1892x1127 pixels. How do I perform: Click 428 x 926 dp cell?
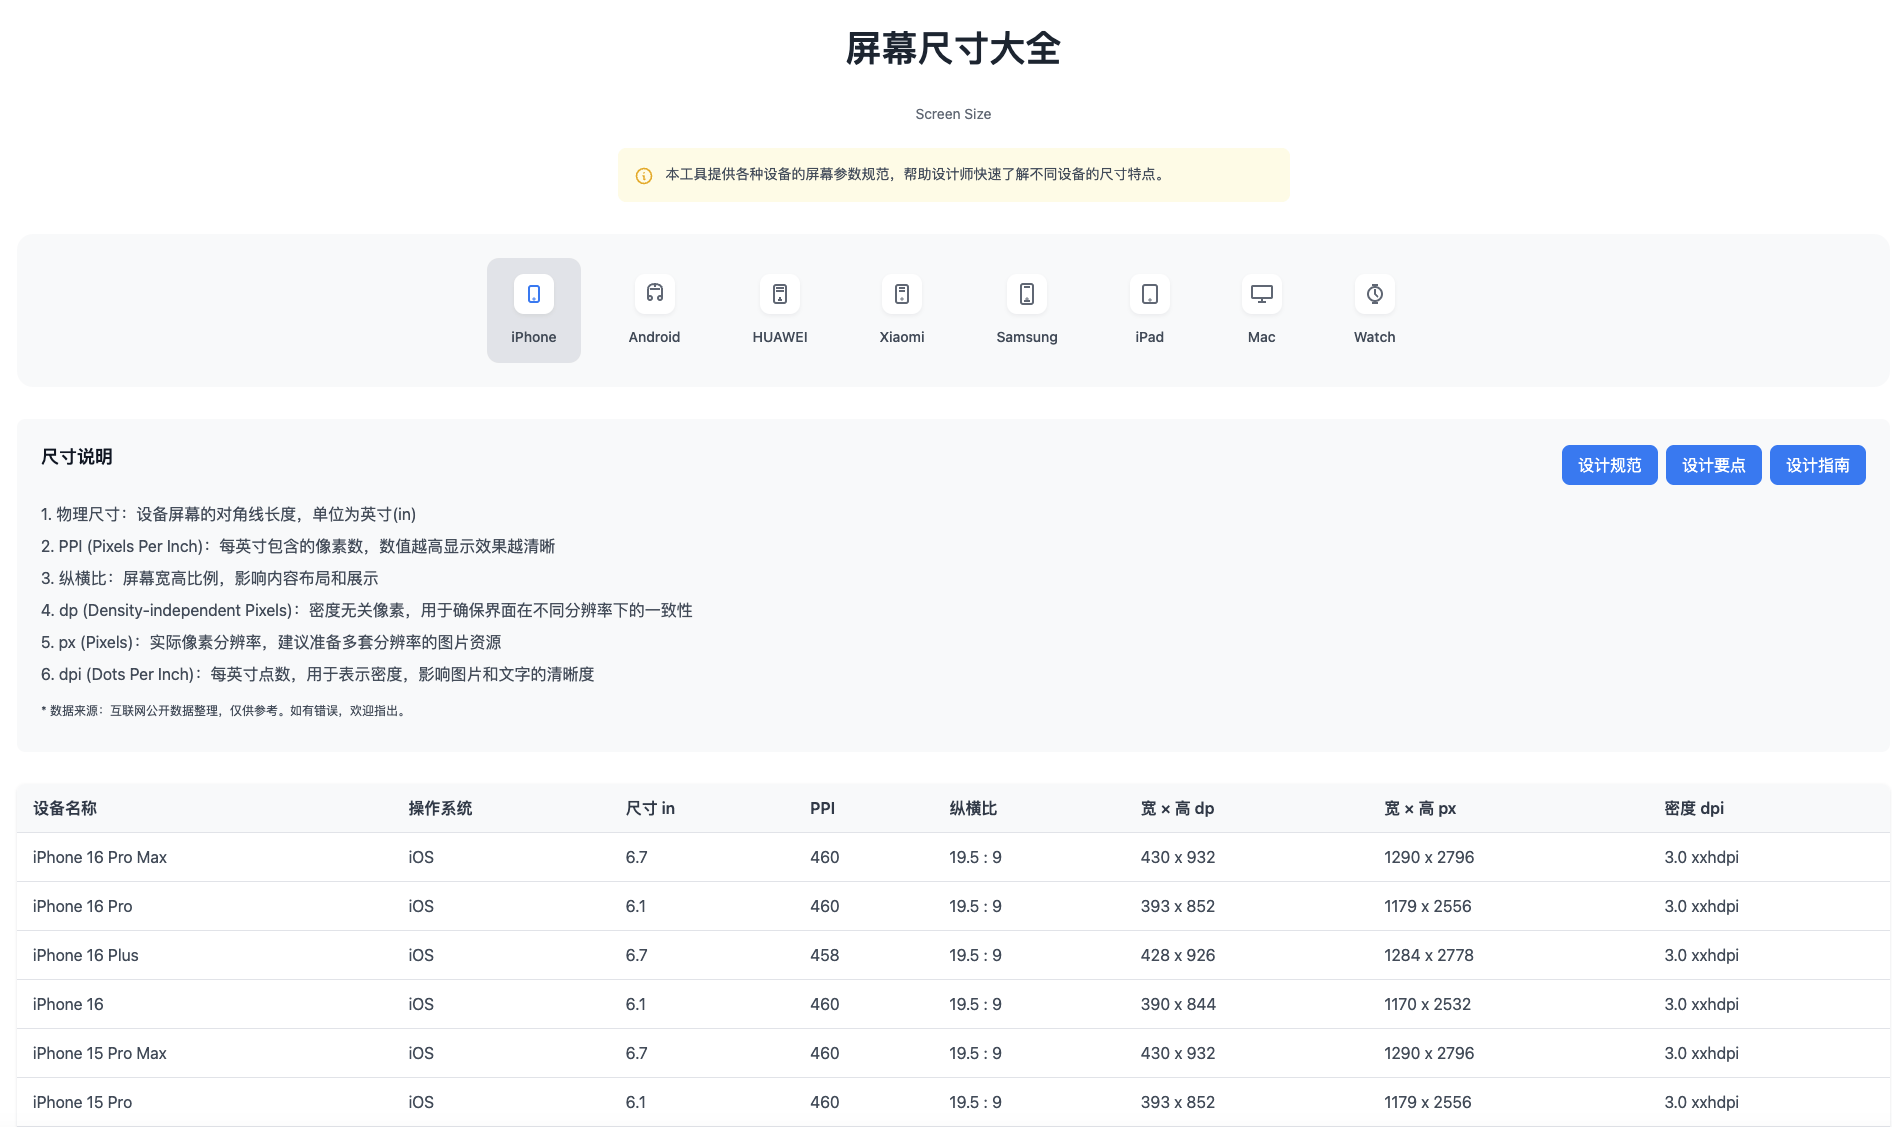coord(1178,955)
